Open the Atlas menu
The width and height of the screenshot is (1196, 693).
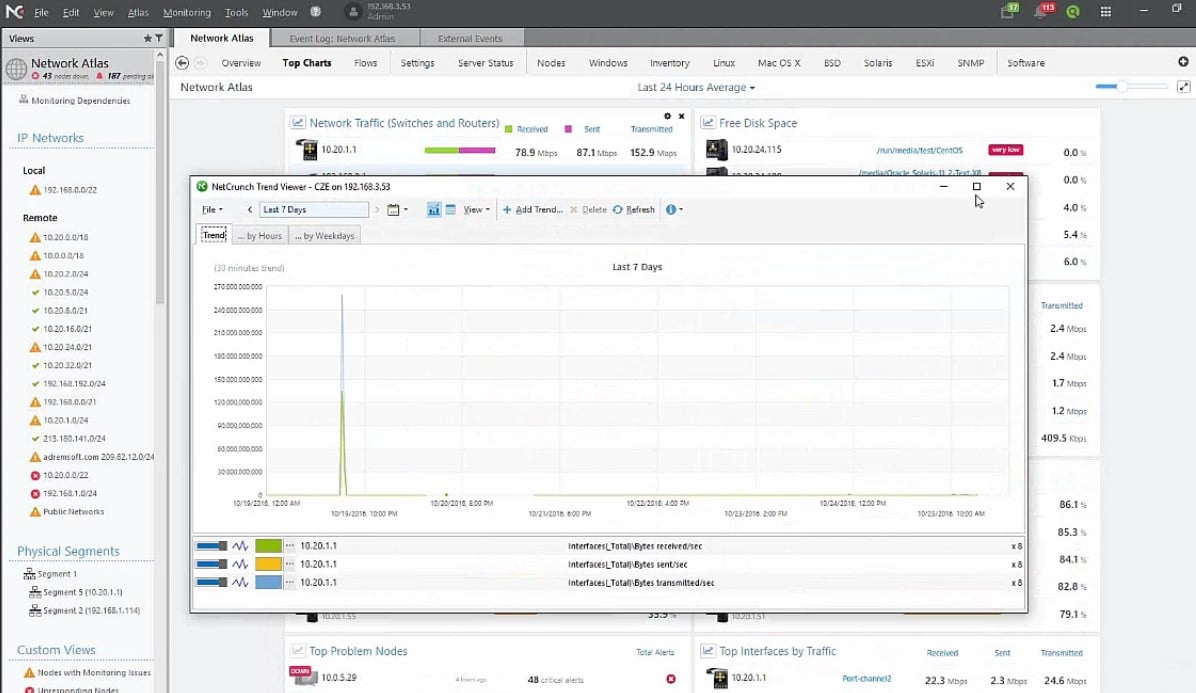point(138,12)
